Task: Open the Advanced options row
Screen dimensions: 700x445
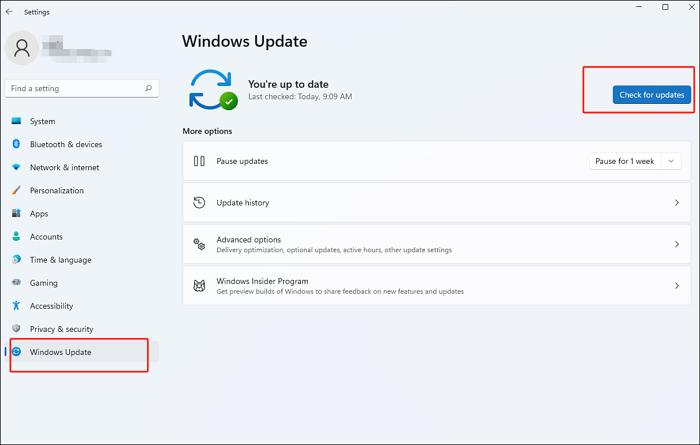Action: click(x=437, y=244)
